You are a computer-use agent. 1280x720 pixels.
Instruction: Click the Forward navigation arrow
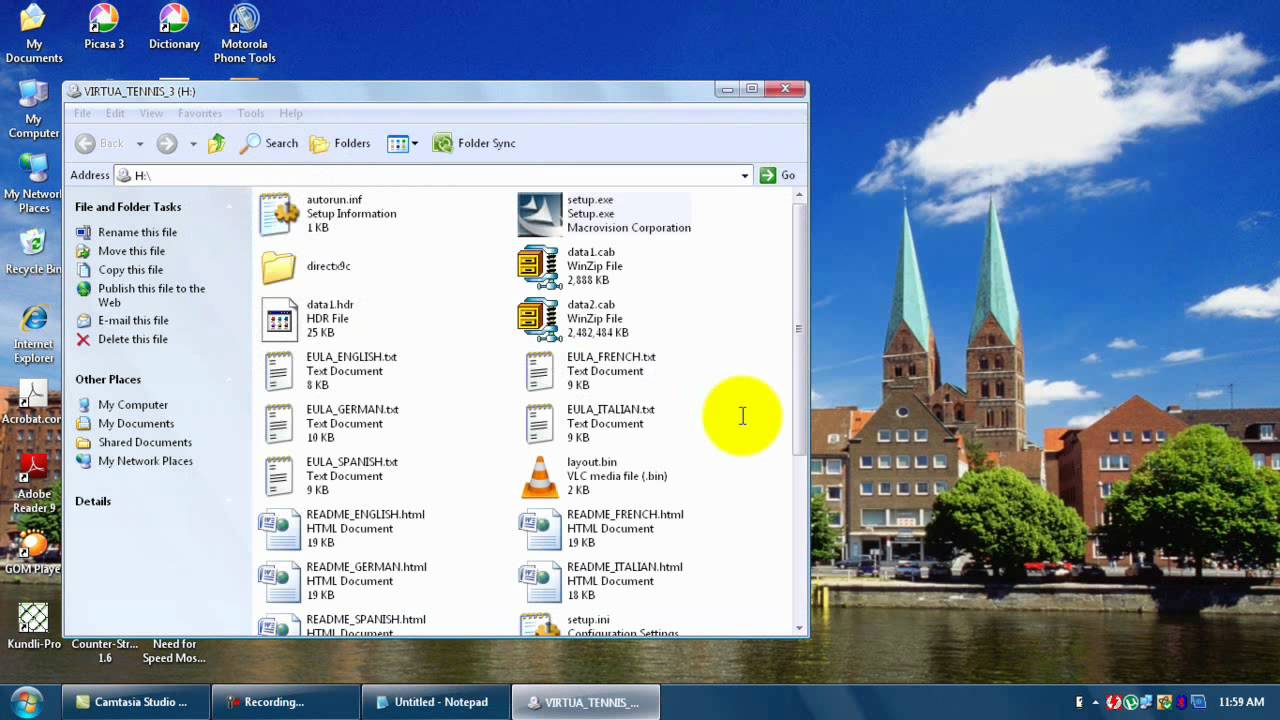point(167,143)
